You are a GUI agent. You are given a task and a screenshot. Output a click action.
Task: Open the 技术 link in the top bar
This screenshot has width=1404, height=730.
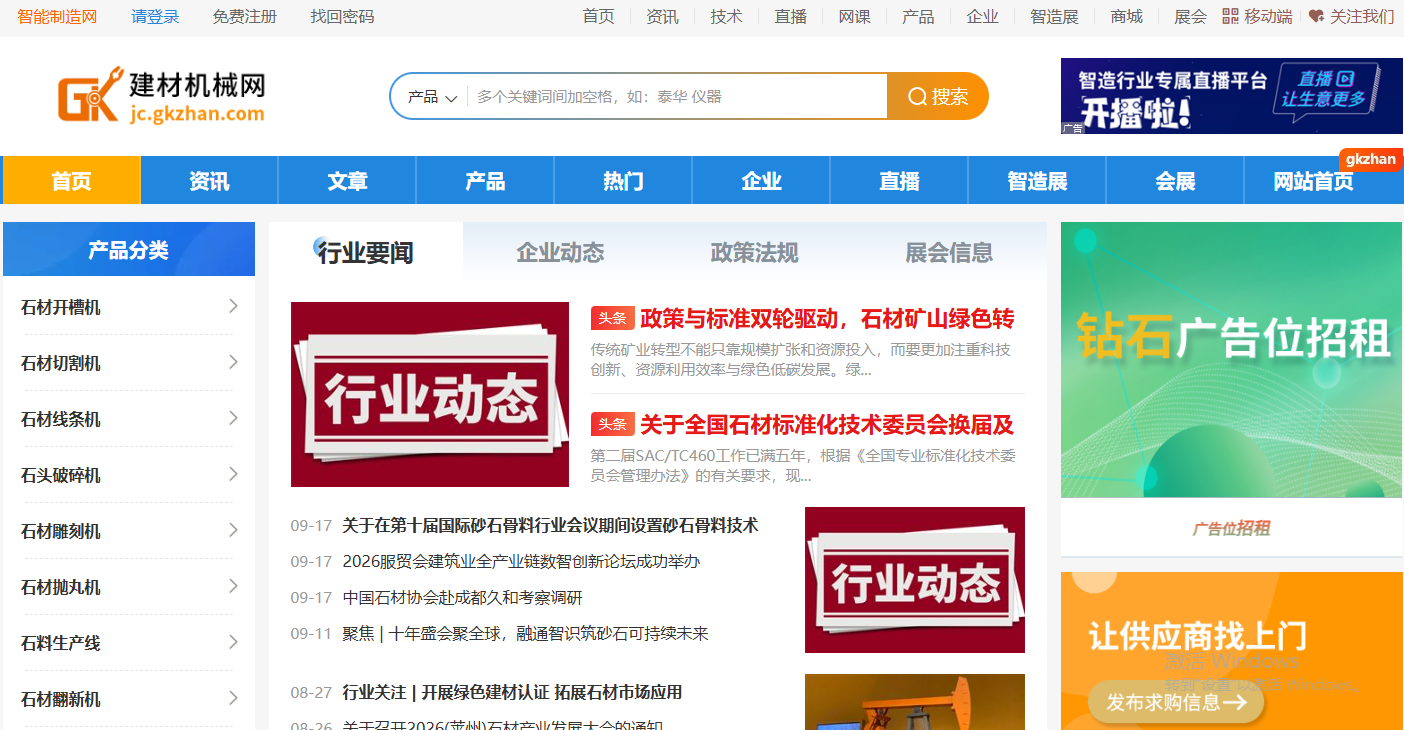click(x=726, y=16)
